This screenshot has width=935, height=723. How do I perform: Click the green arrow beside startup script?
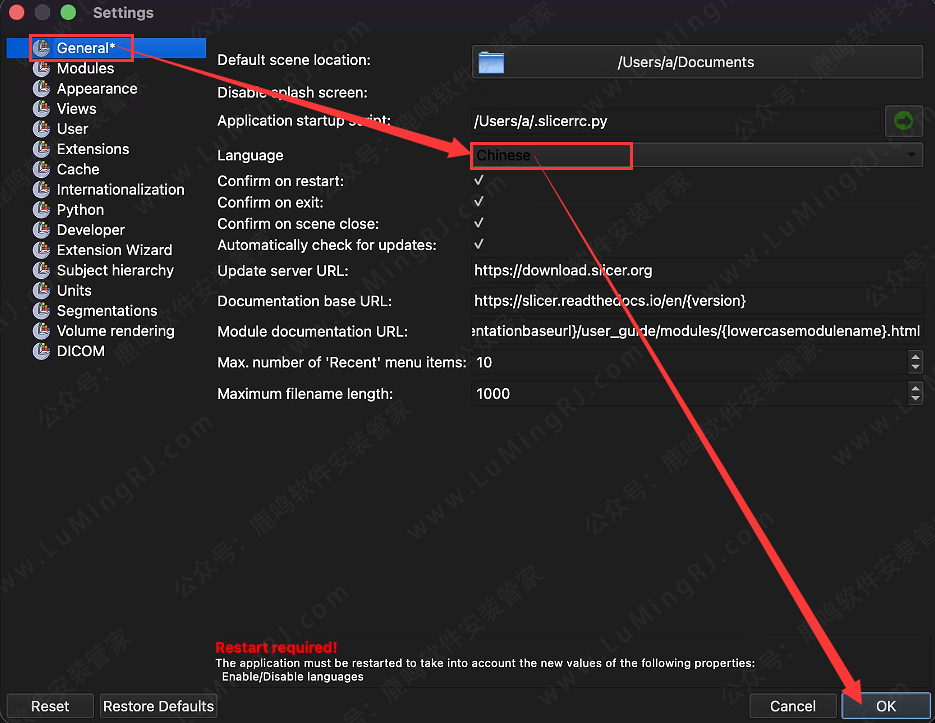tap(903, 121)
